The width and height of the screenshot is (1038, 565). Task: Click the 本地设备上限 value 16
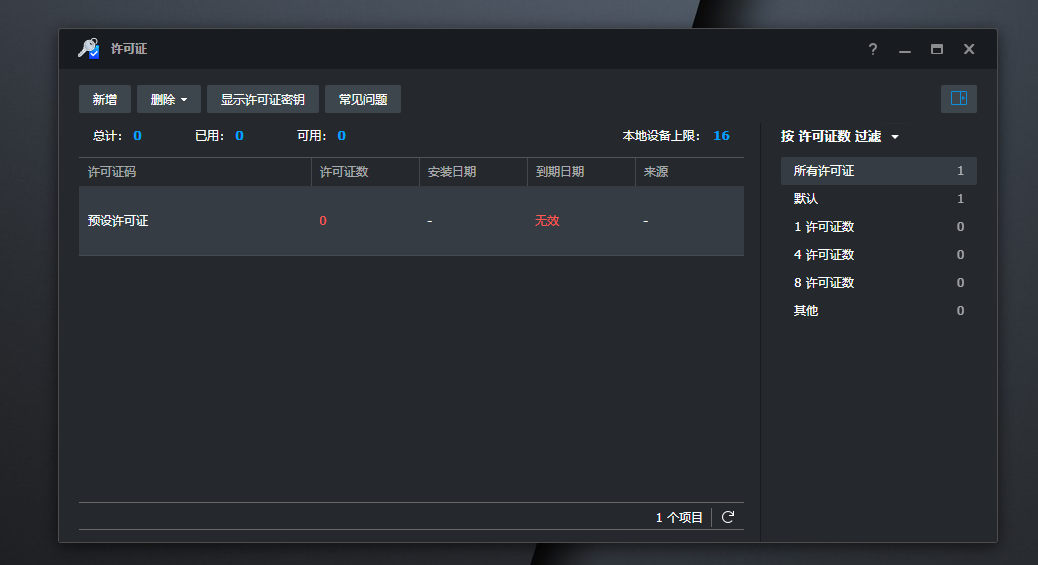coord(722,136)
